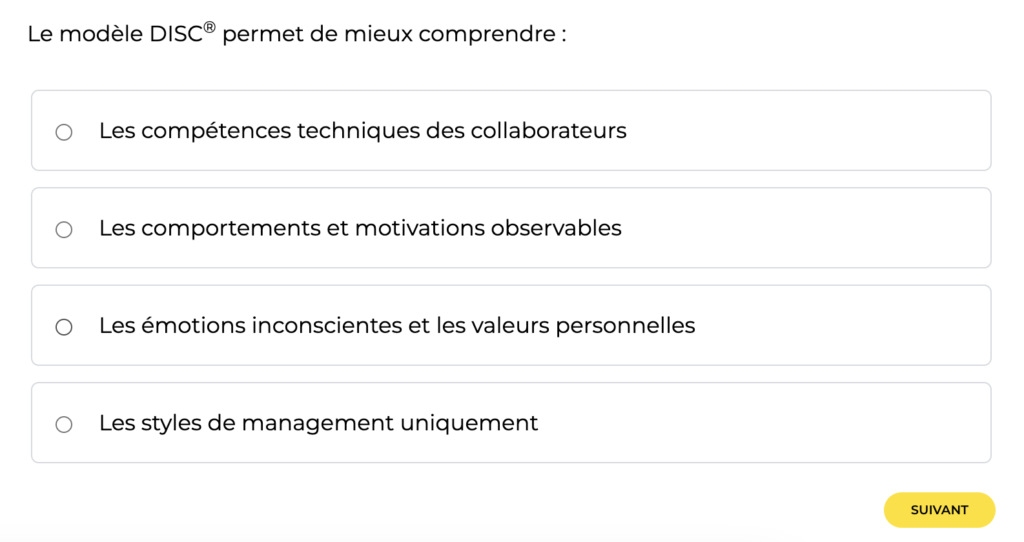
Task: Click empty right area of first answer card
Action: [x=820, y=131]
